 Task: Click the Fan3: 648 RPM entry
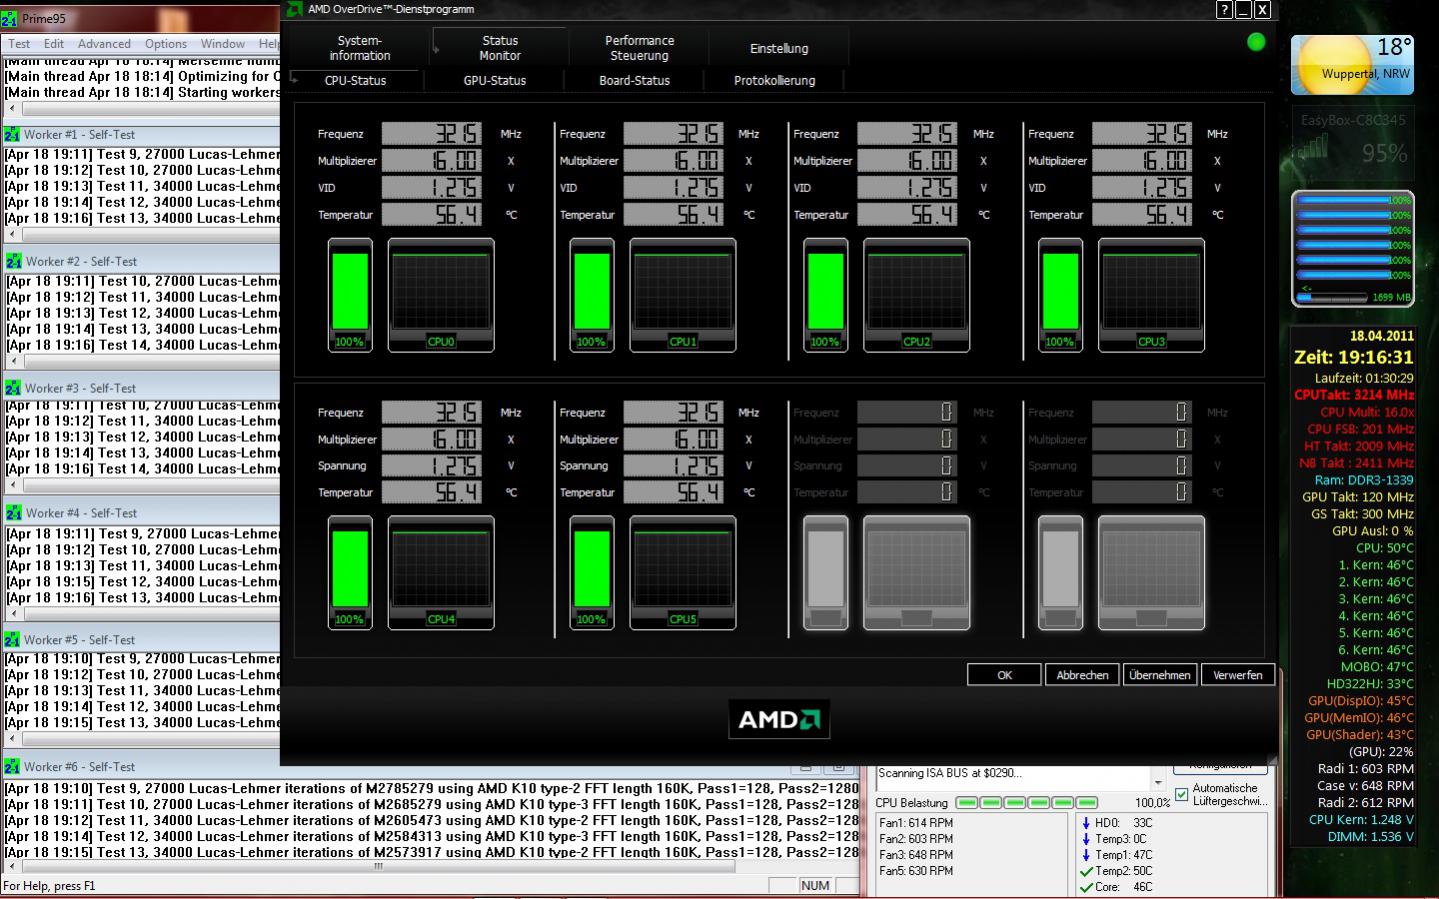tap(916, 855)
